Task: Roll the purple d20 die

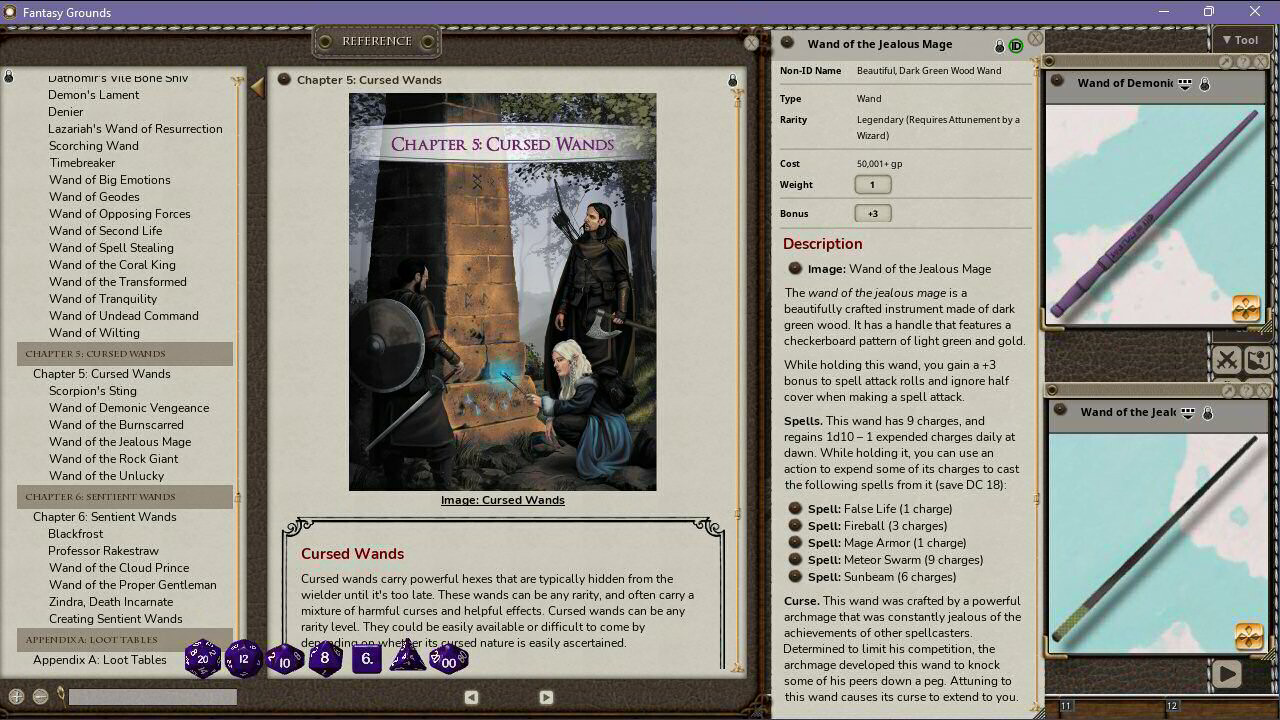Action: click(203, 659)
